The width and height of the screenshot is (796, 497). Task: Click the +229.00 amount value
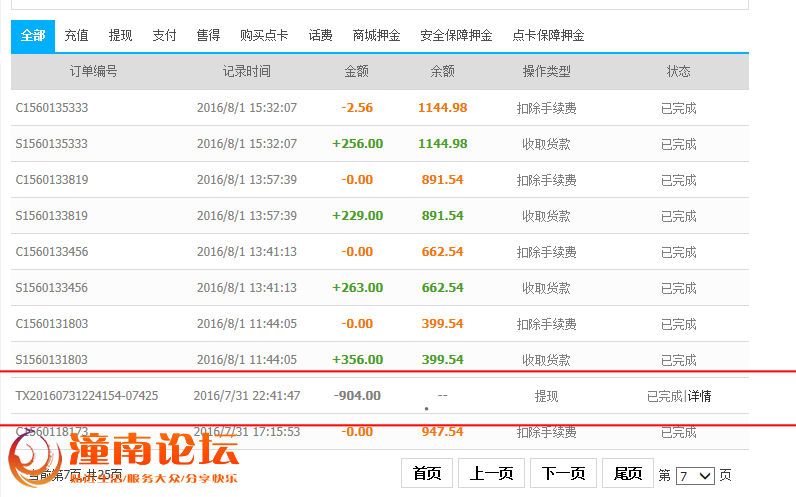357,216
